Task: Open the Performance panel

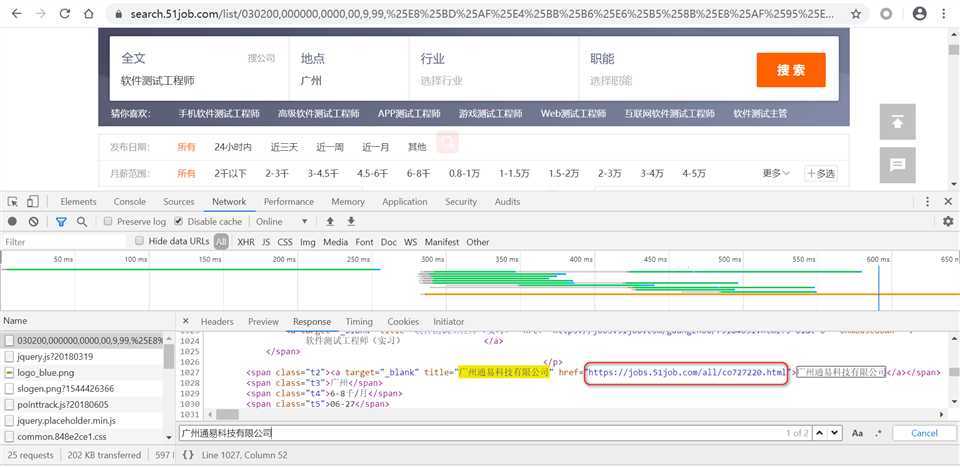Action: click(289, 201)
